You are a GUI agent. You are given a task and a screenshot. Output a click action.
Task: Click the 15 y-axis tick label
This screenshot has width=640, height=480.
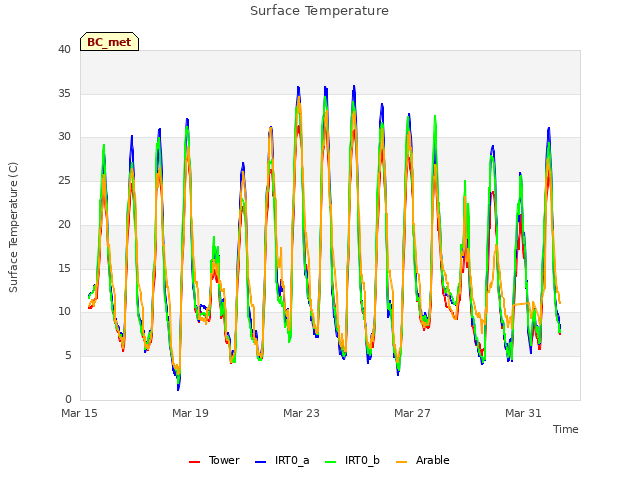pos(64,268)
